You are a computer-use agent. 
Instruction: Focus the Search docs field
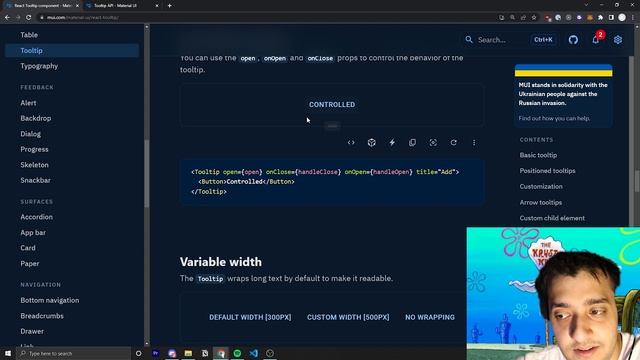[510, 40]
